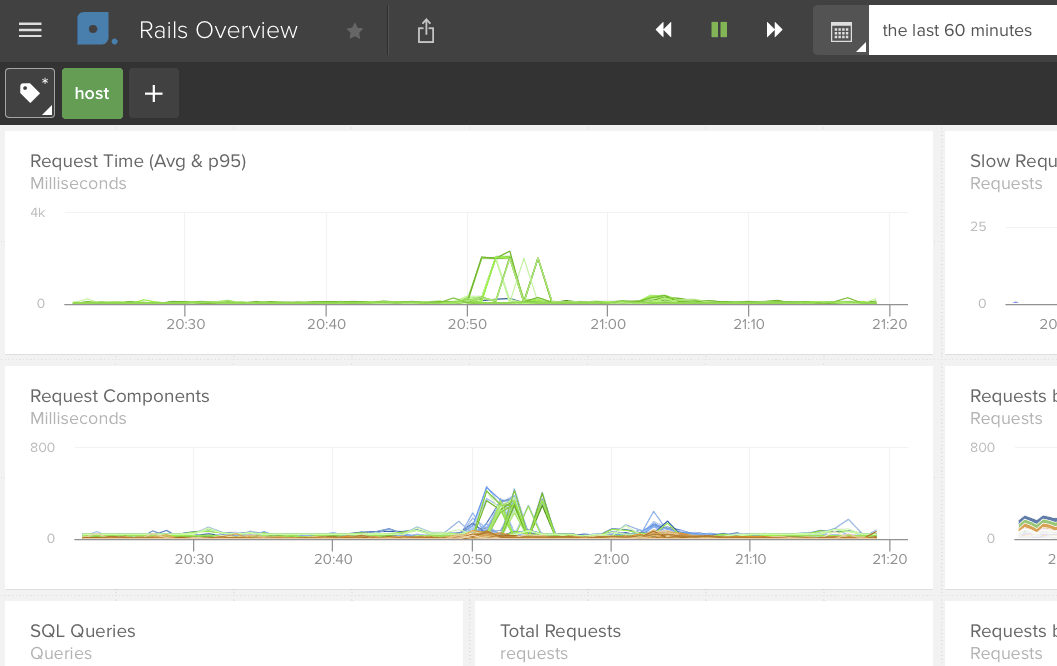Image resolution: width=1057 pixels, height=666 pixels.
Task: Click the peak in Request Components chart
Action: coord(487,490)
